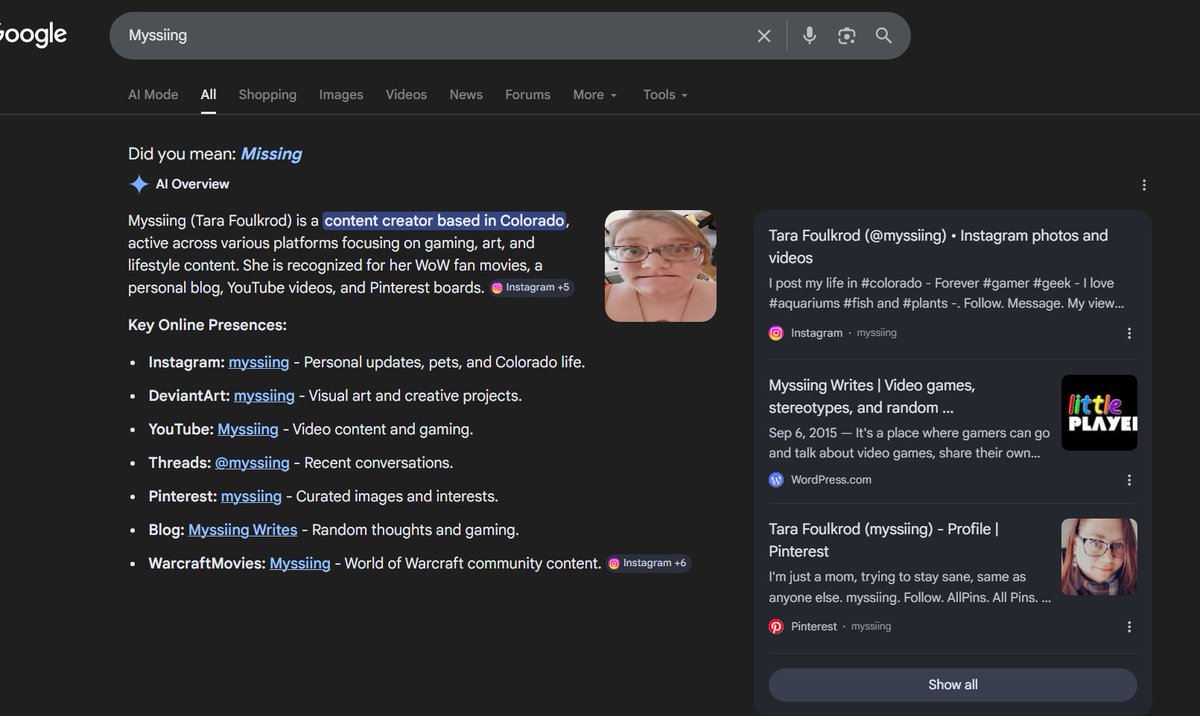Click the 'Missing' spelling suggestion link
This screenshot has height=716, width=1200.
point(271,154)
